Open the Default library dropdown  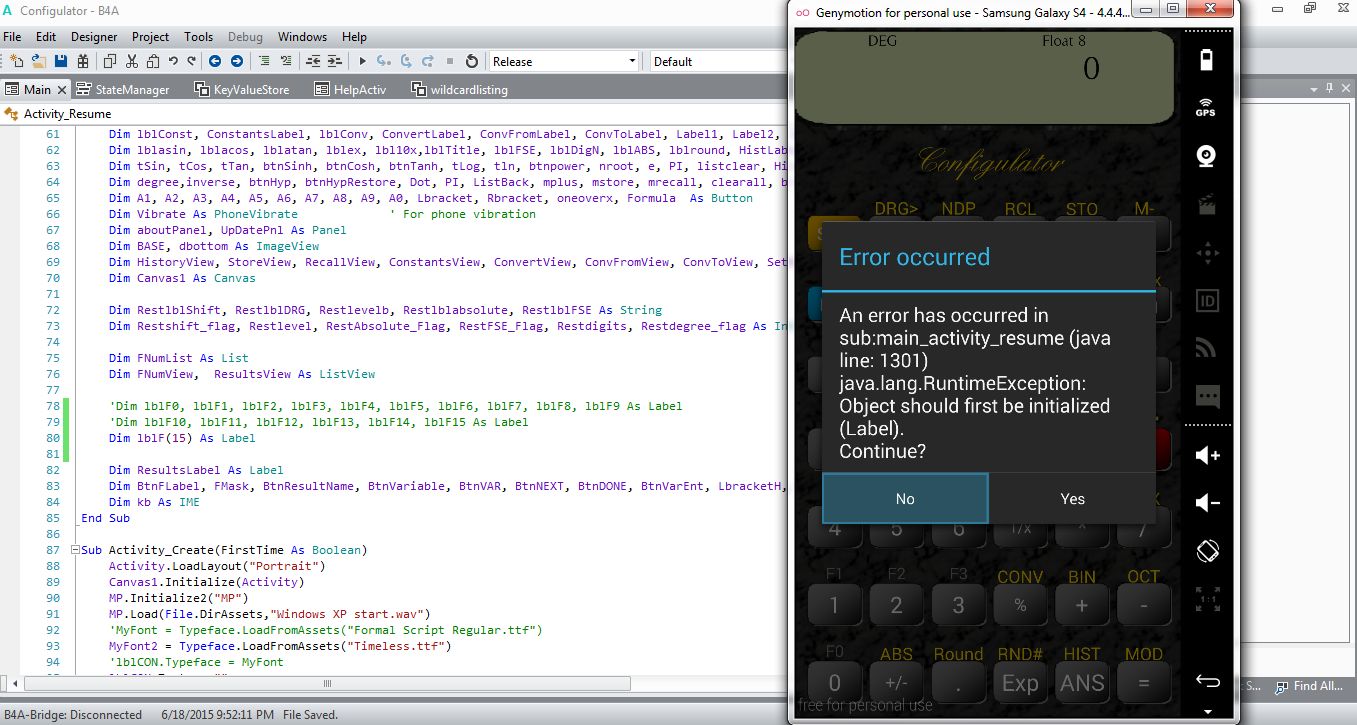click(x=718, y=61)
